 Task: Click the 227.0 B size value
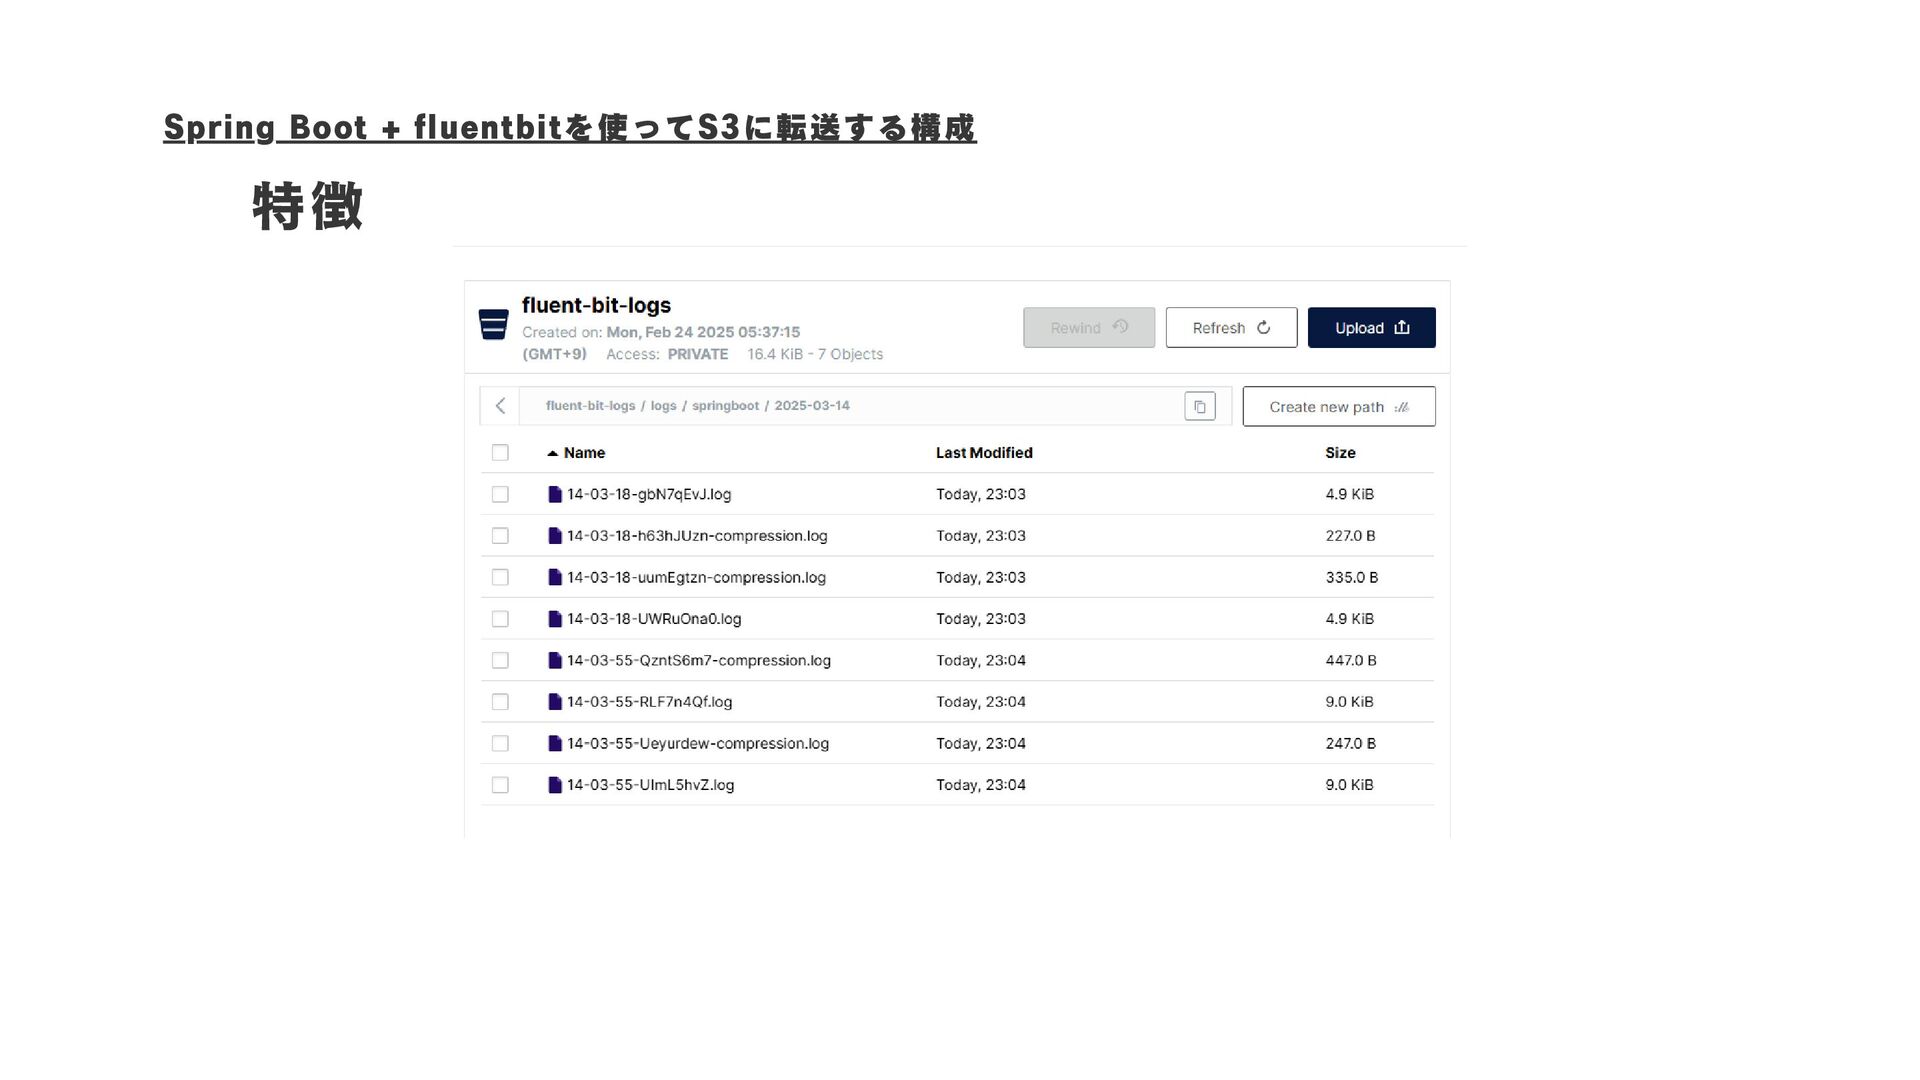(x=1350, y=536)
